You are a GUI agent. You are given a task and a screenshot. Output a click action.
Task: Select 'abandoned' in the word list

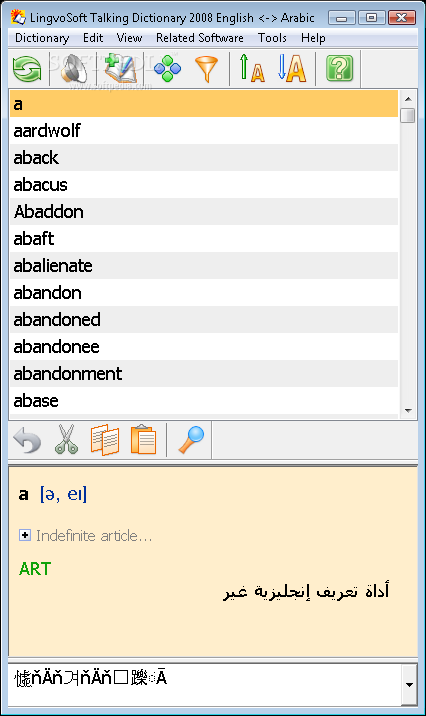(204, 319)
